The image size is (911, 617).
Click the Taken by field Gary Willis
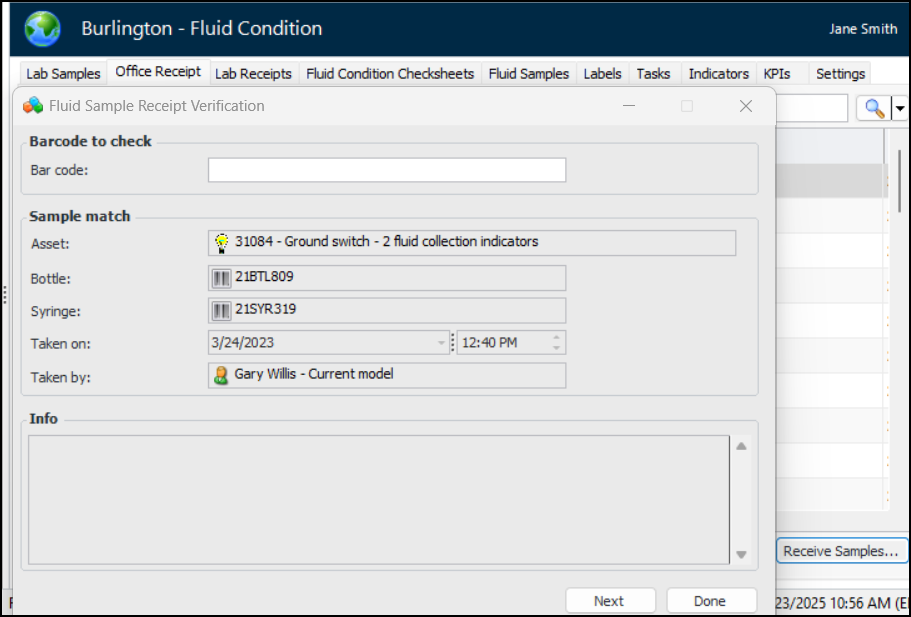[387, 375]
